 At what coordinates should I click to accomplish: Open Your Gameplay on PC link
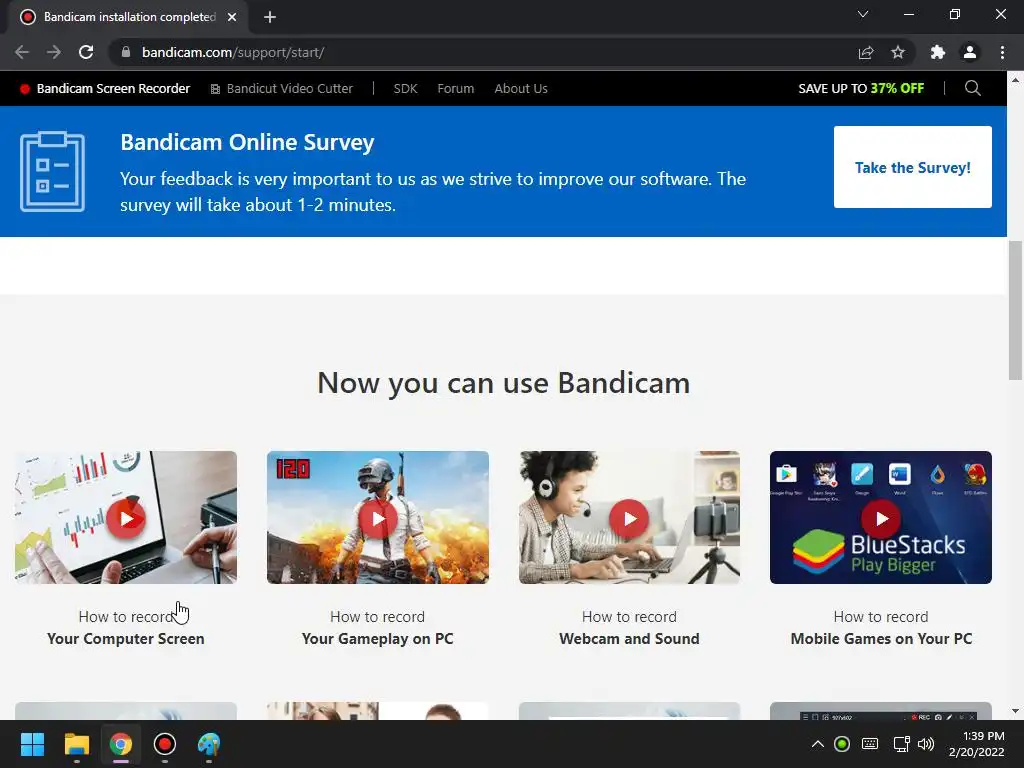(377, 639)
